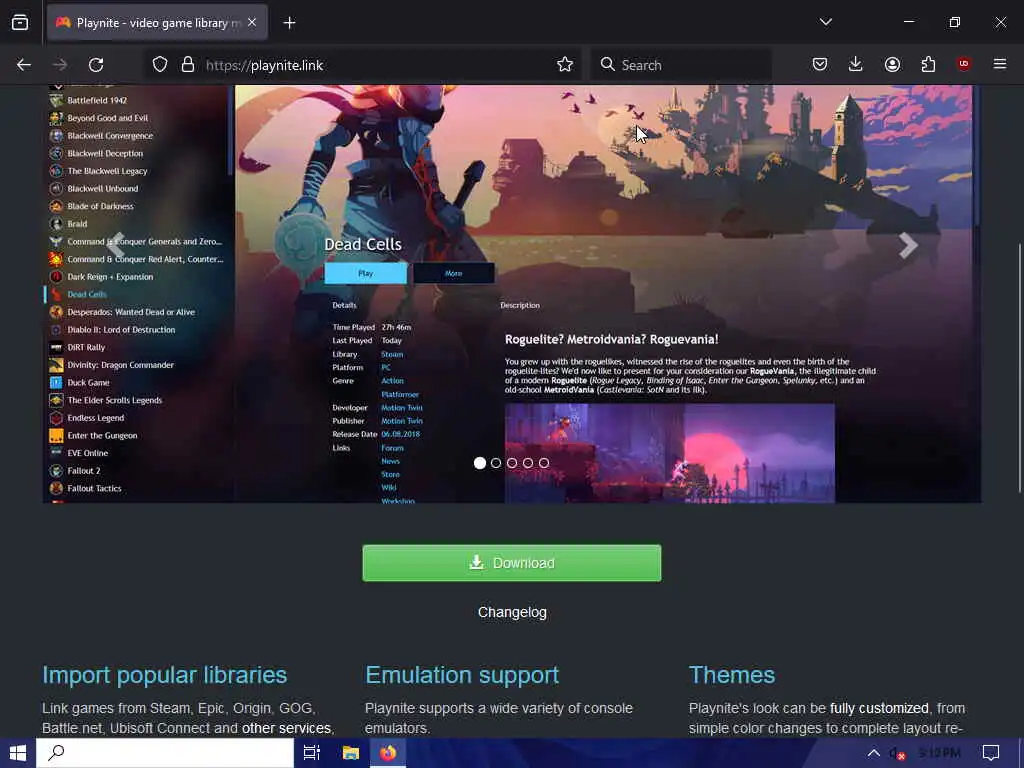
Task: Click the page vertical scrollbar
Action: click(x=1019, y=368)
